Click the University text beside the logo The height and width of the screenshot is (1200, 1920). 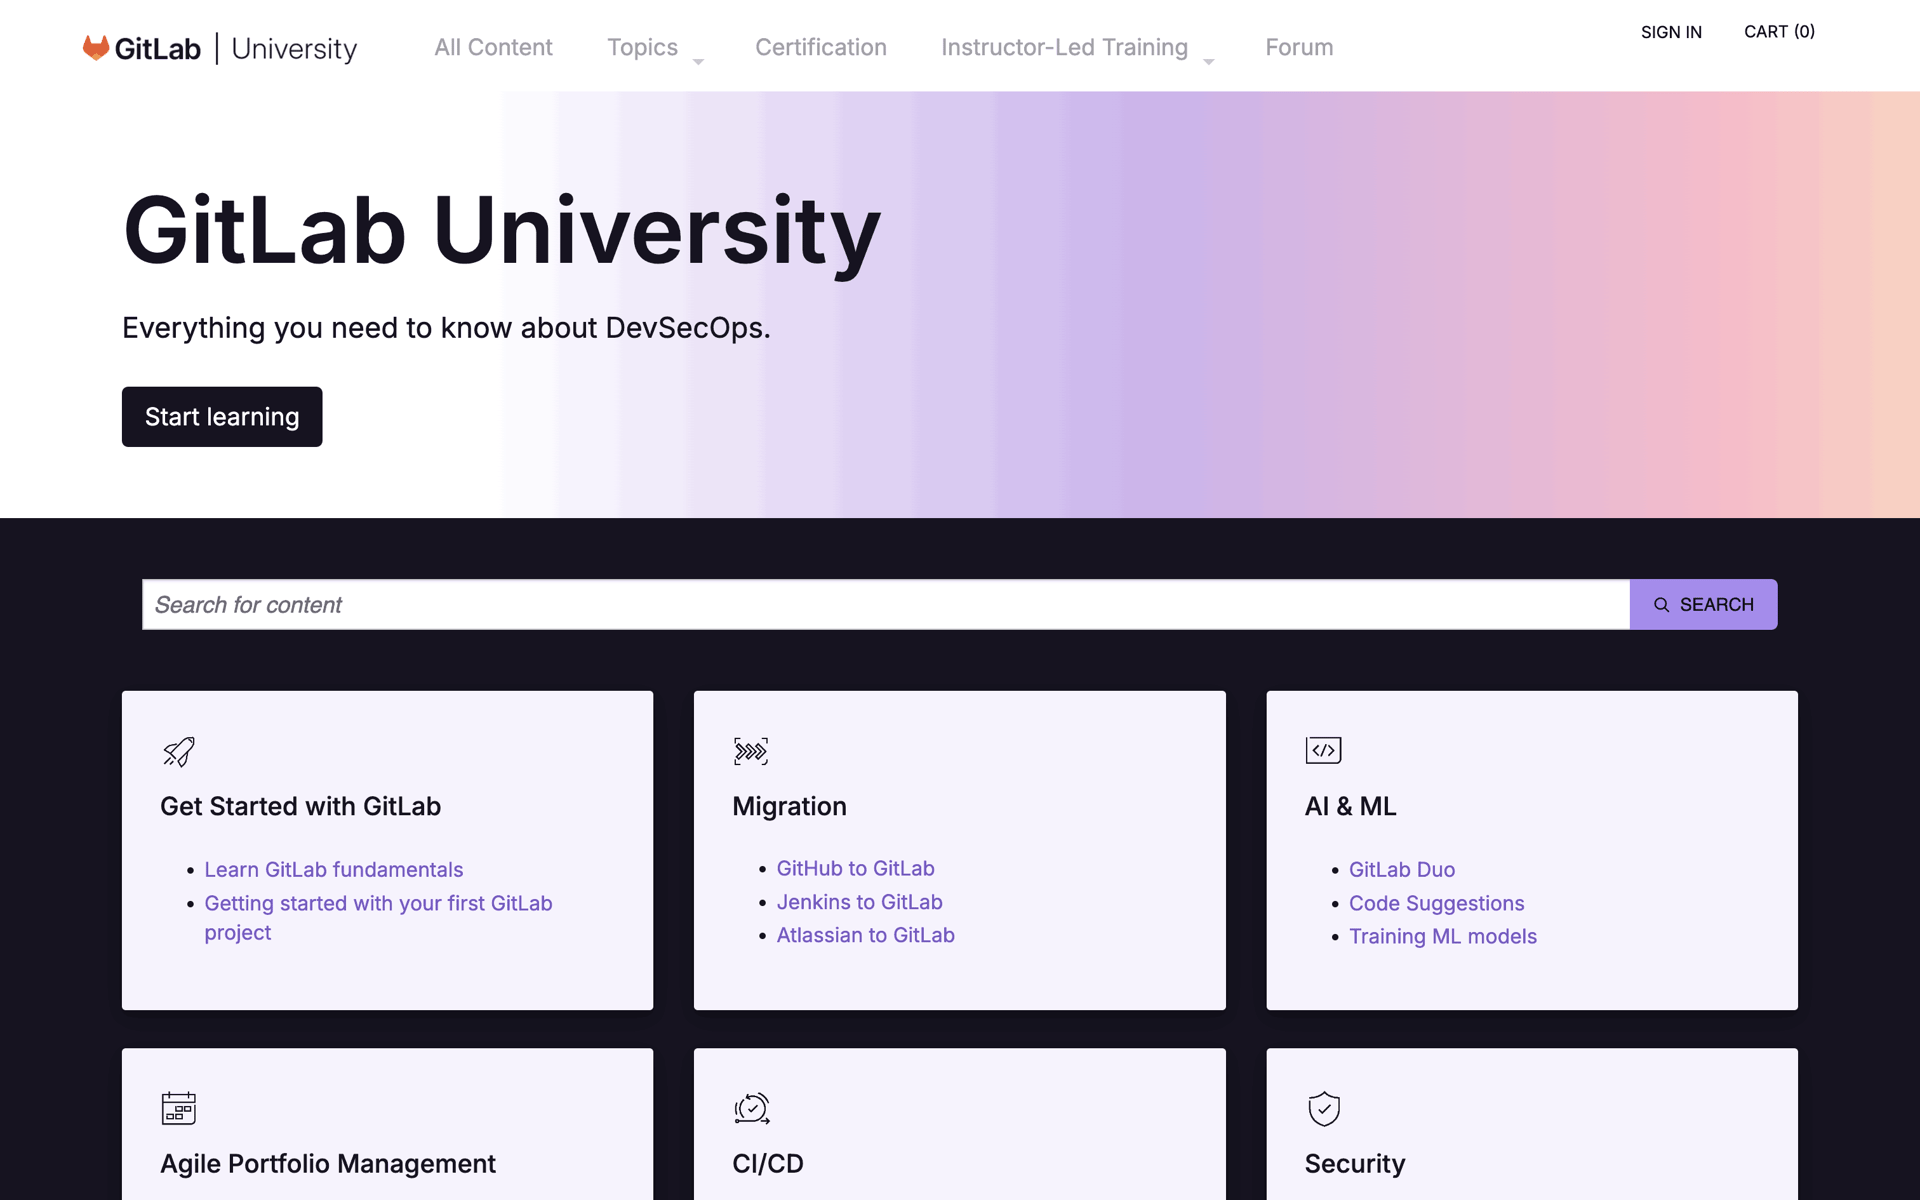[x=294, y=48]
